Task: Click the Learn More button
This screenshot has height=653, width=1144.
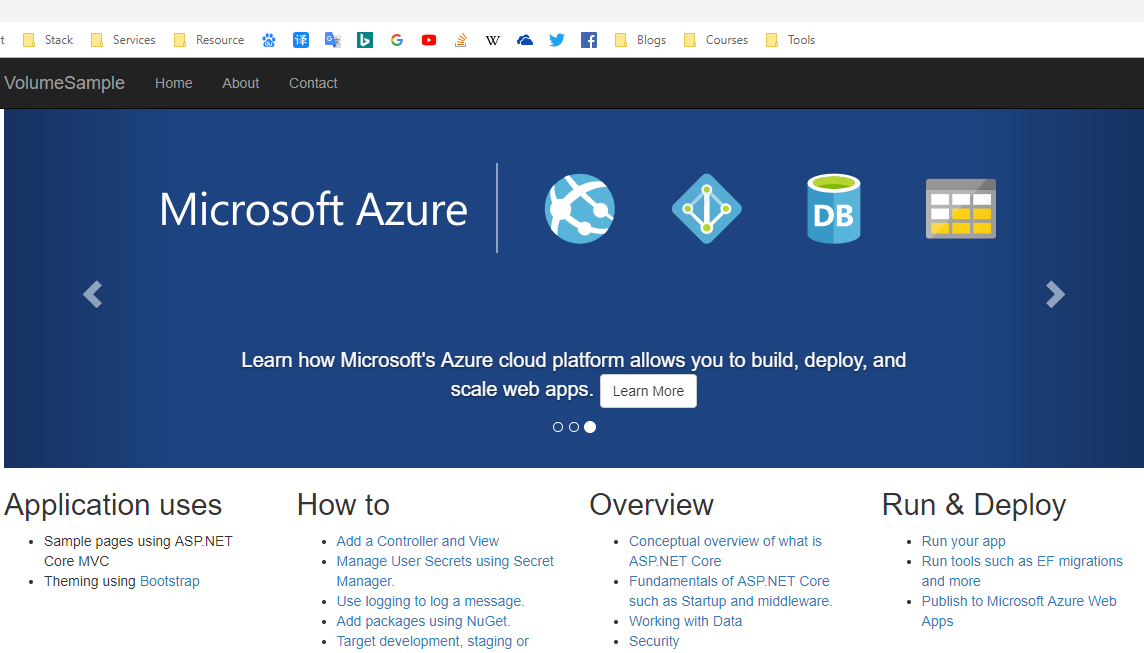Action: [648, 391]
